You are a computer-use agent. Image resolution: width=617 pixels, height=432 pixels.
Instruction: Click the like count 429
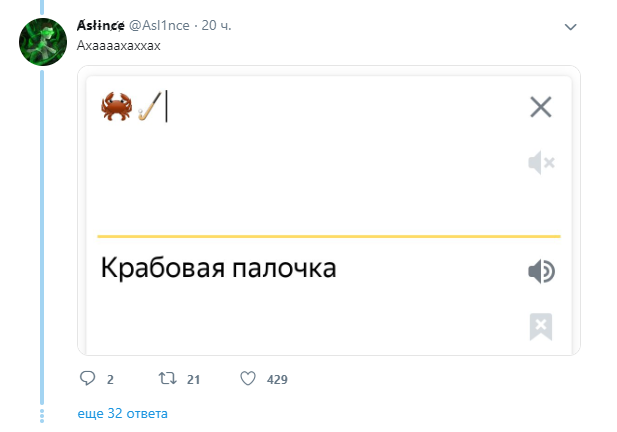[x=277, y=380]
